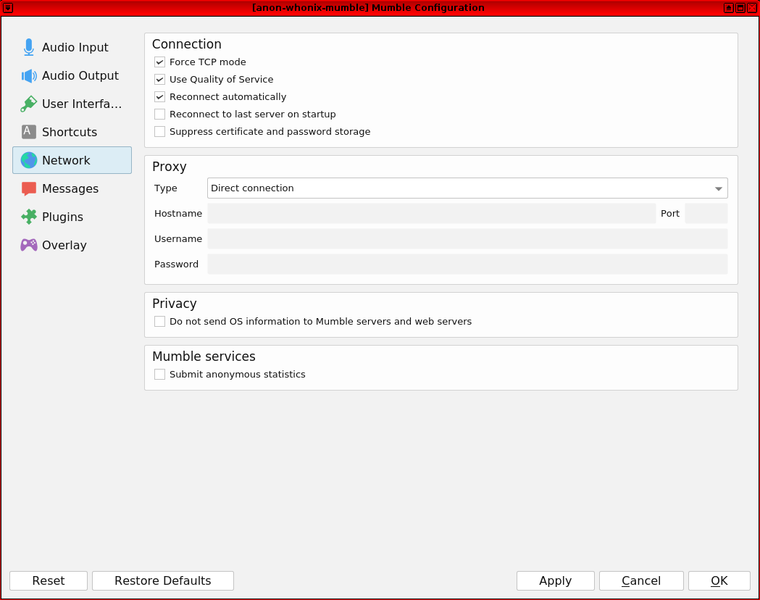Open the window menu in title bar
The width and height of the screenshot is (760, 600).
point(8,8)
